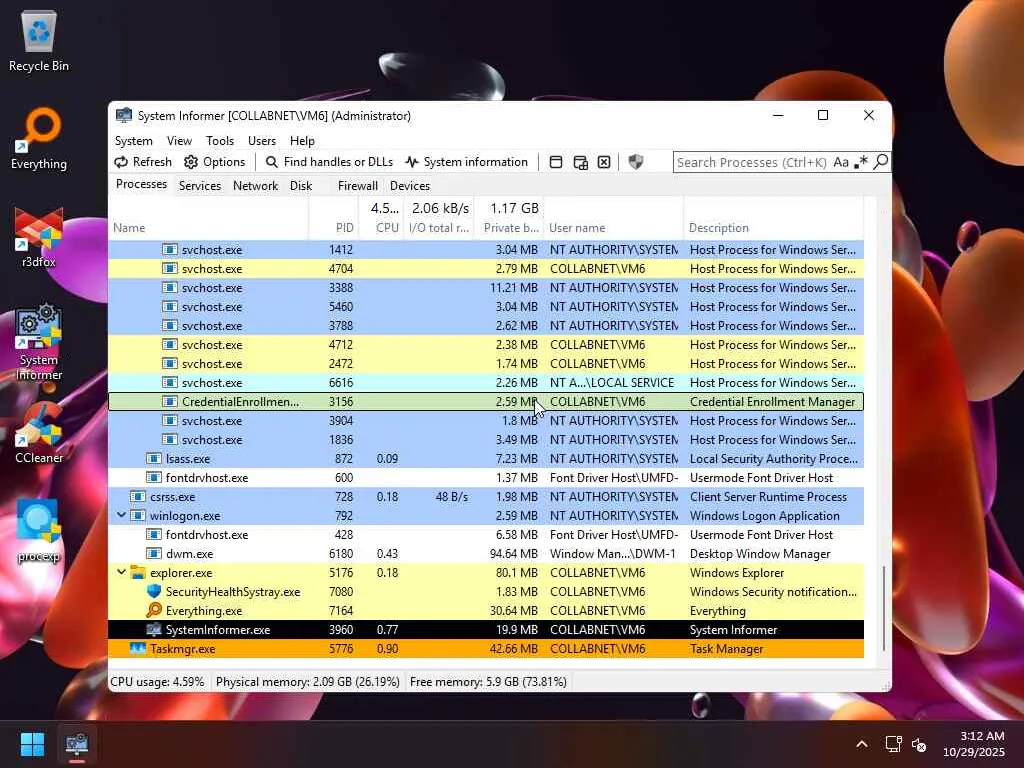Click the explorer.exe folder icon

(138, 573)
